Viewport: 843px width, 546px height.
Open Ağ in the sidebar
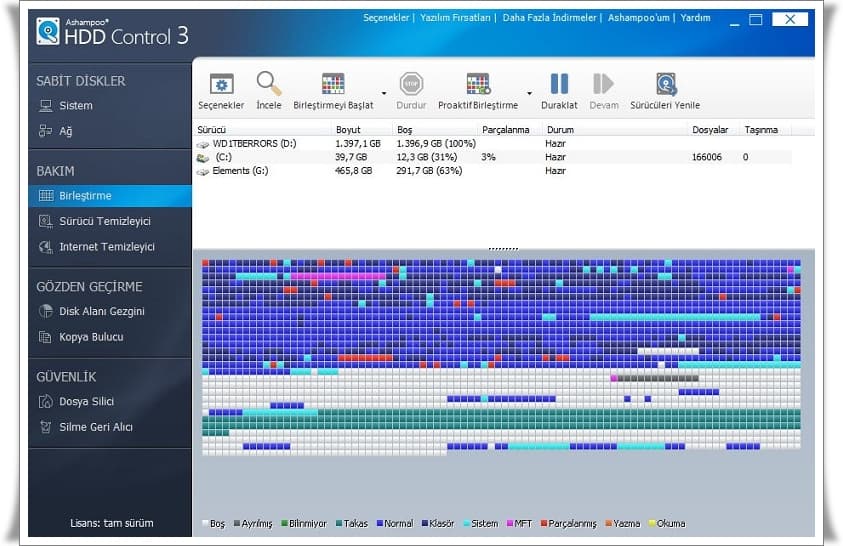click(55, 131)
